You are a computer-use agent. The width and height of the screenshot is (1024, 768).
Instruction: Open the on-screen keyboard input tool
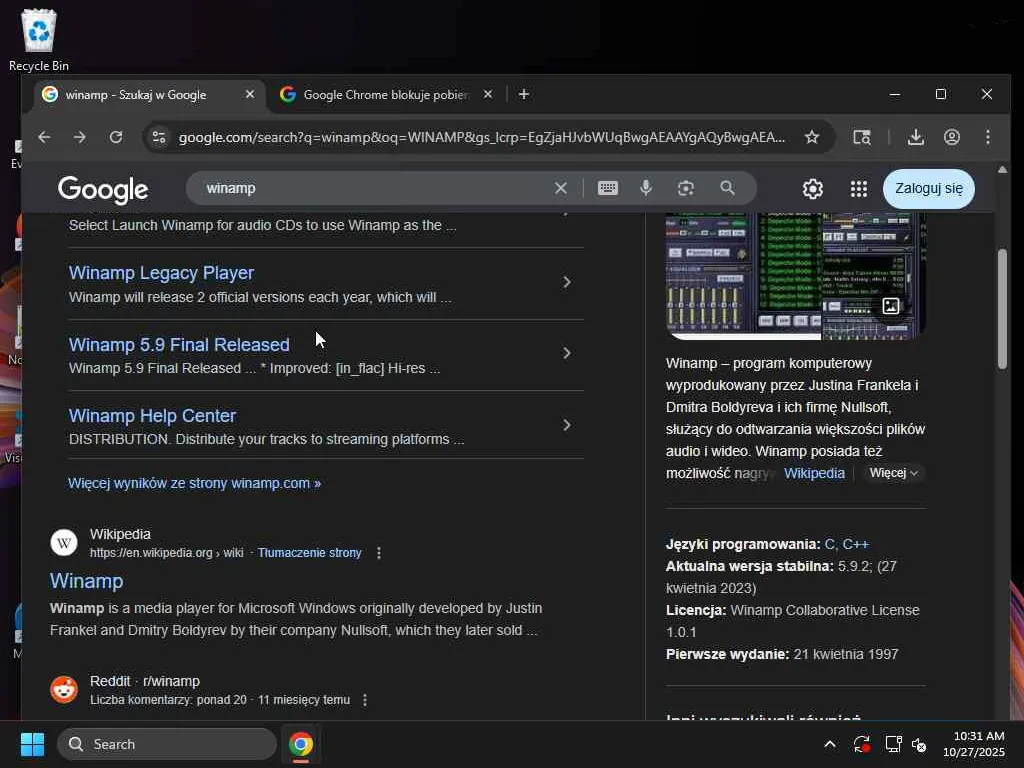coord(607,188)
